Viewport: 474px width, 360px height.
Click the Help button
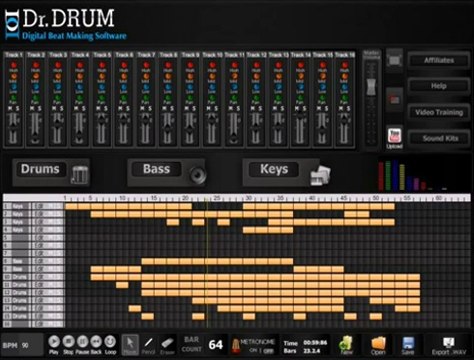(x=439, y=86)
